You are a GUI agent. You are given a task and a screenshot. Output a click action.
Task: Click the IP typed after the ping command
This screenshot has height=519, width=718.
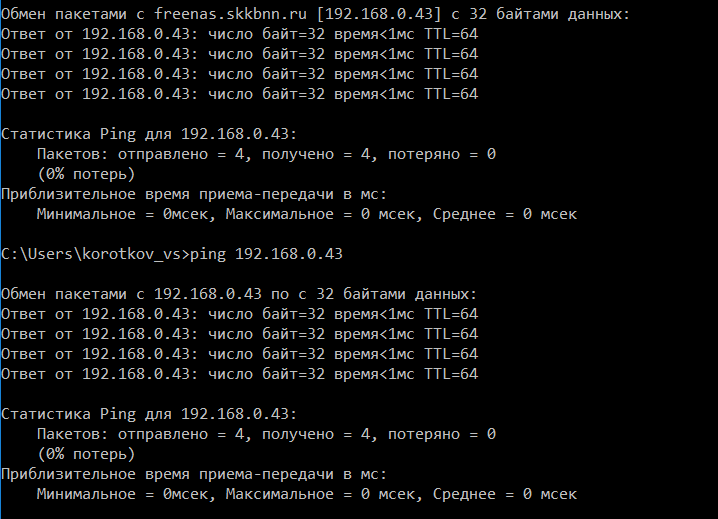(288, 254)
